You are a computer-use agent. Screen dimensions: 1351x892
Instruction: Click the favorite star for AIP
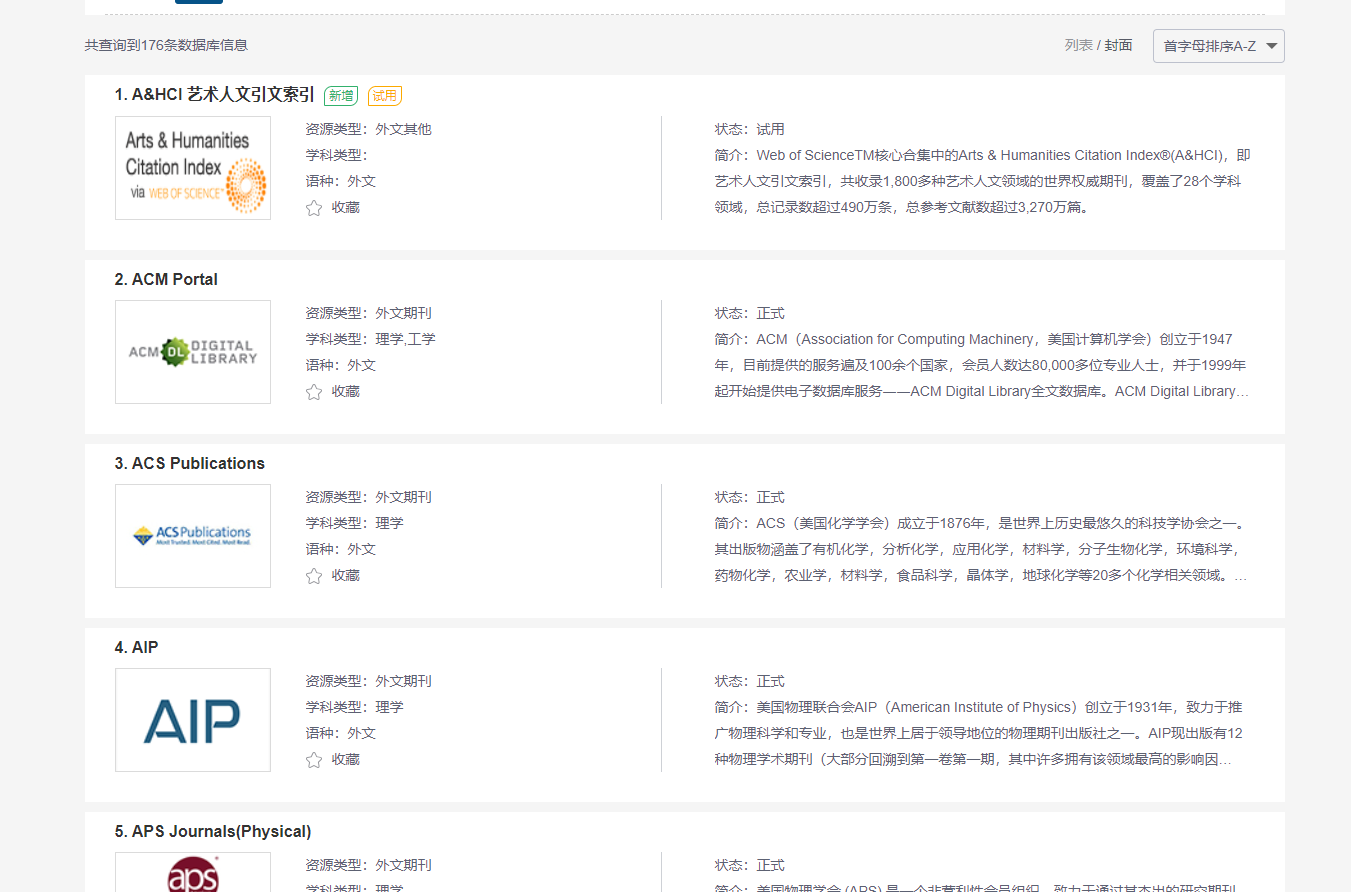click(x=314, y=760)
